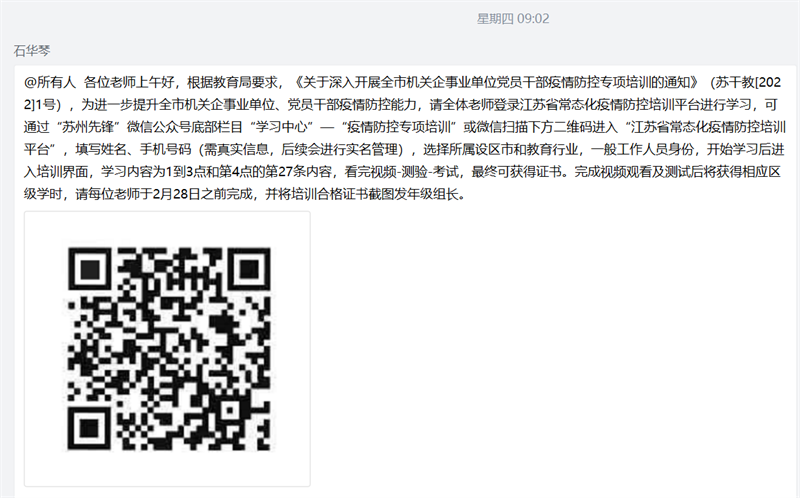Click the 星期四 09:02 timestamp
The image size is (800, 498).
[x=513, y=19]
